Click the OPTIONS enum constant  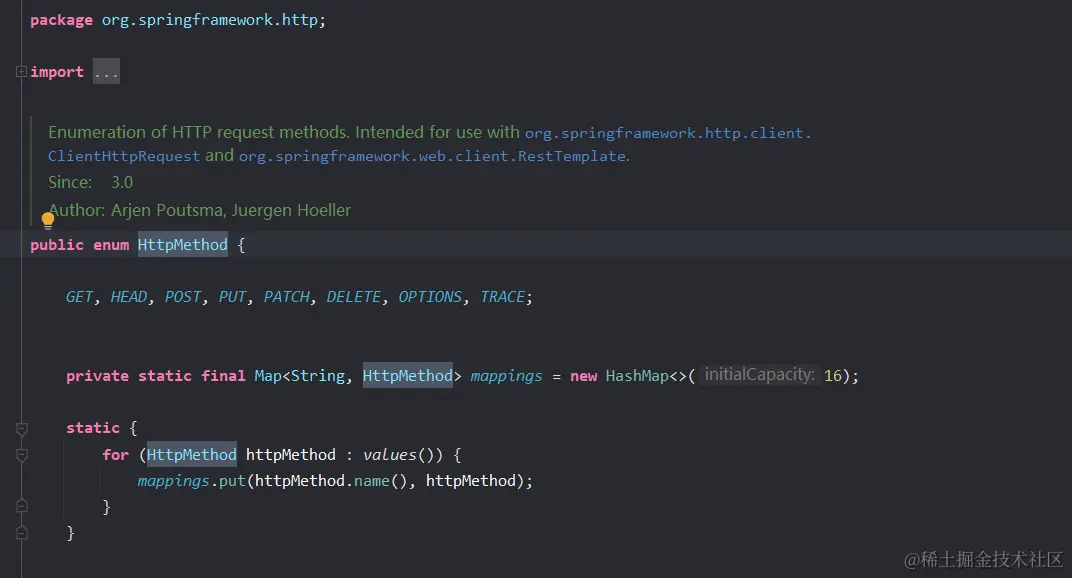430,296
